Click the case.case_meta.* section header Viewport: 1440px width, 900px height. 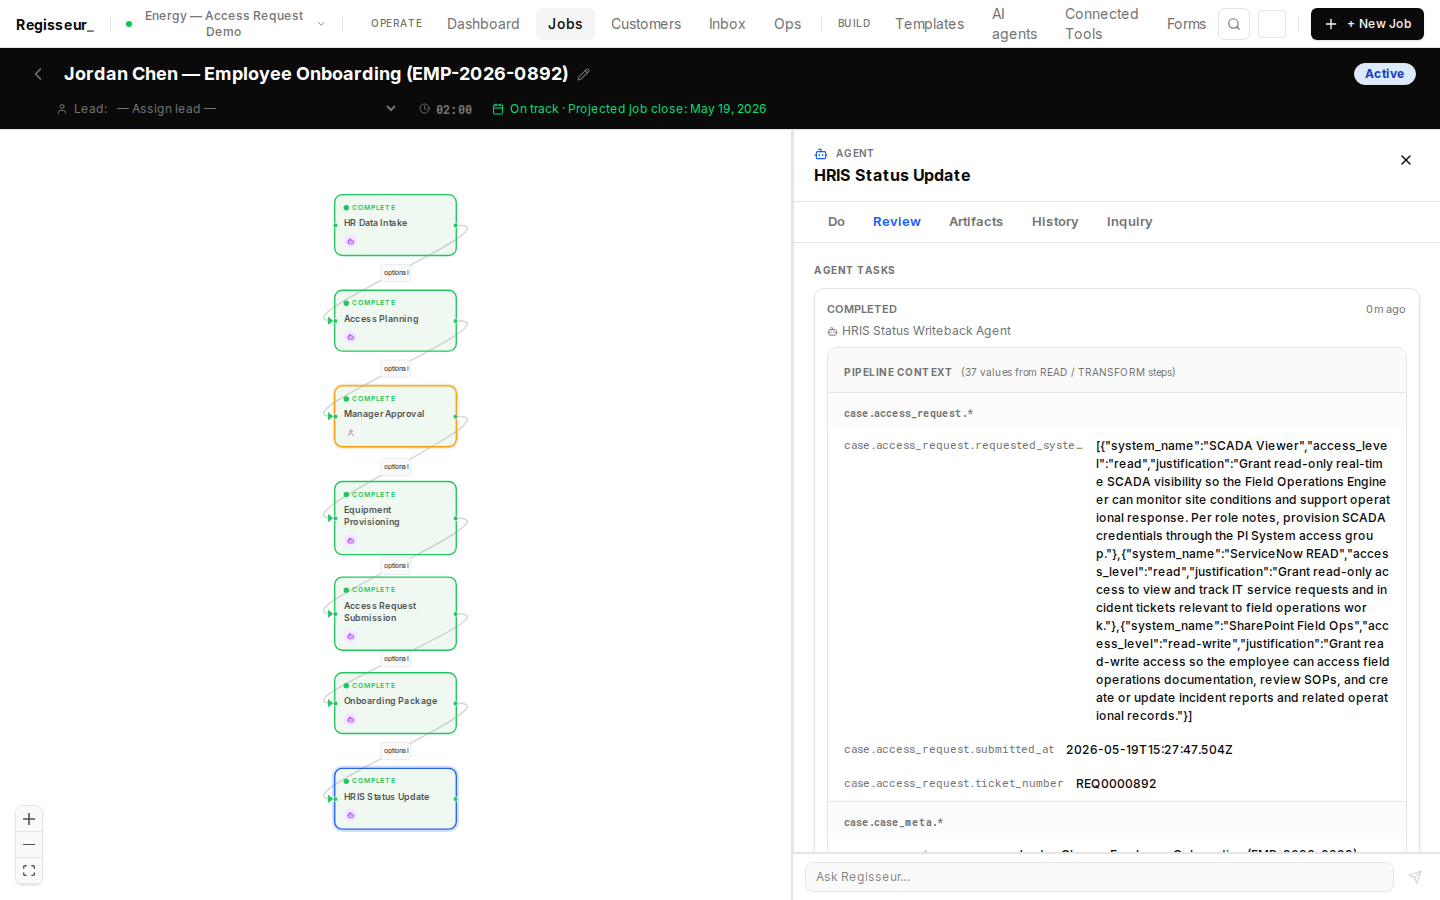(893, 823)
